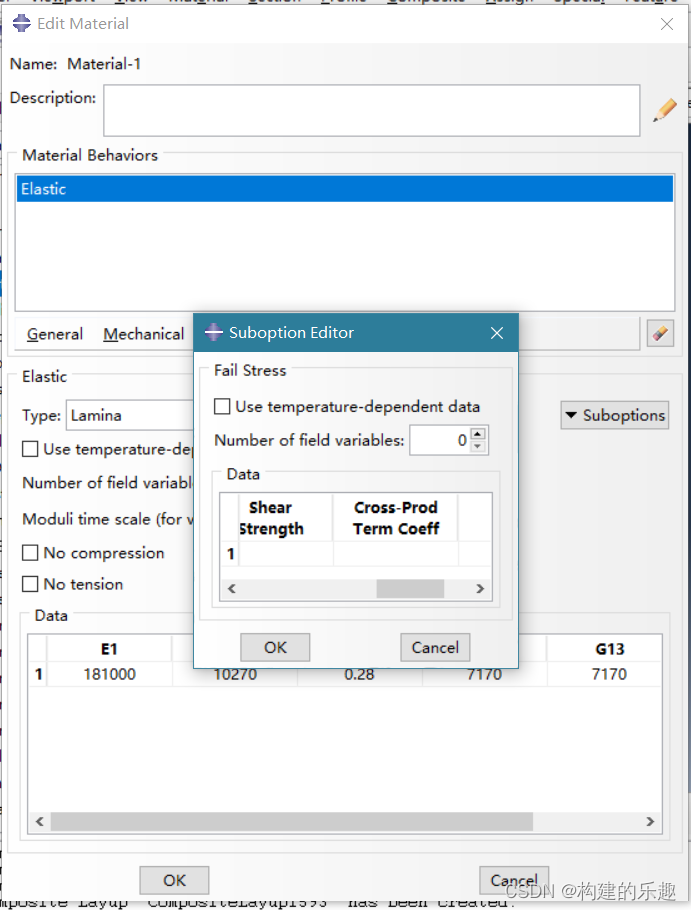Click the pencil icon beside Description field
Viewport: 691px width, 910px height.
pyautogui.click(x=664, y=110)
